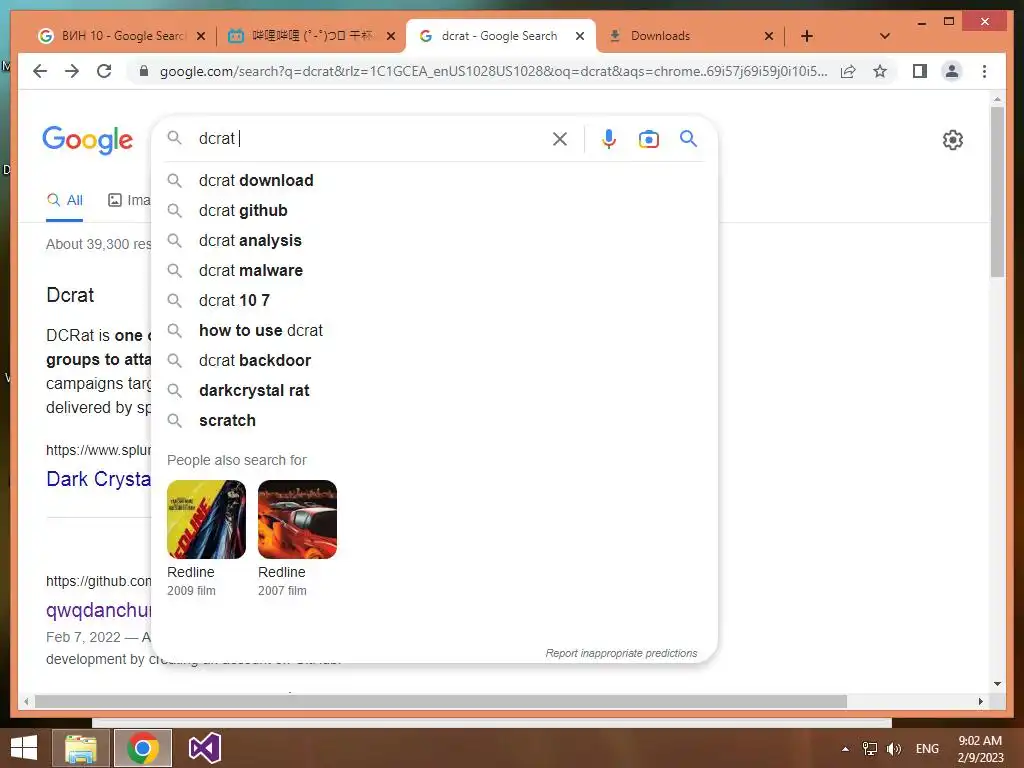1024x768 pixels.
Task: Open the volume tray icon
Action: coord(893,749)
